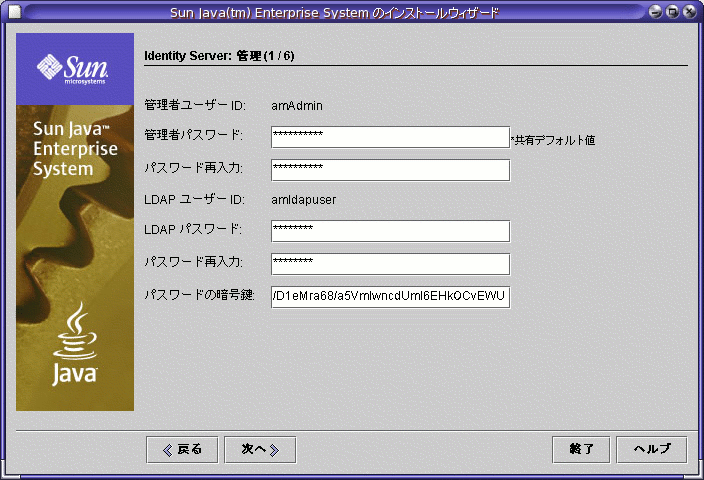Image resolution: width=704 pixels, height=480 pixels.
Task: Click the LDAP ユーザー ID label
Action: pos(194,199)
